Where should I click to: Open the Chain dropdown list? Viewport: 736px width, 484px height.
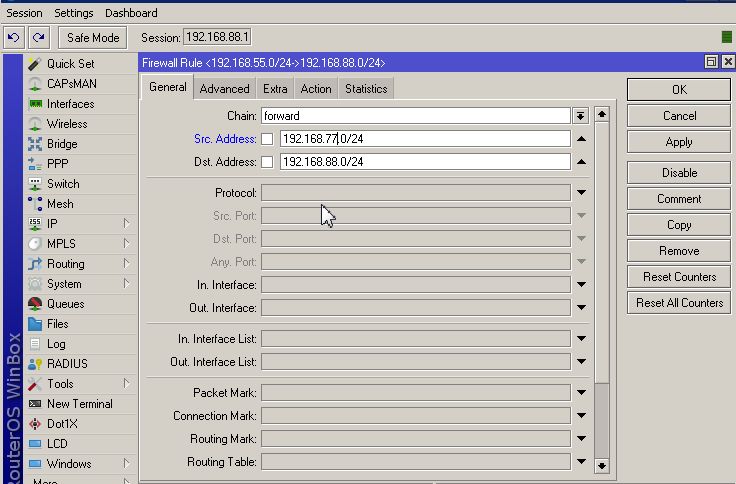[x=580, y=116]
